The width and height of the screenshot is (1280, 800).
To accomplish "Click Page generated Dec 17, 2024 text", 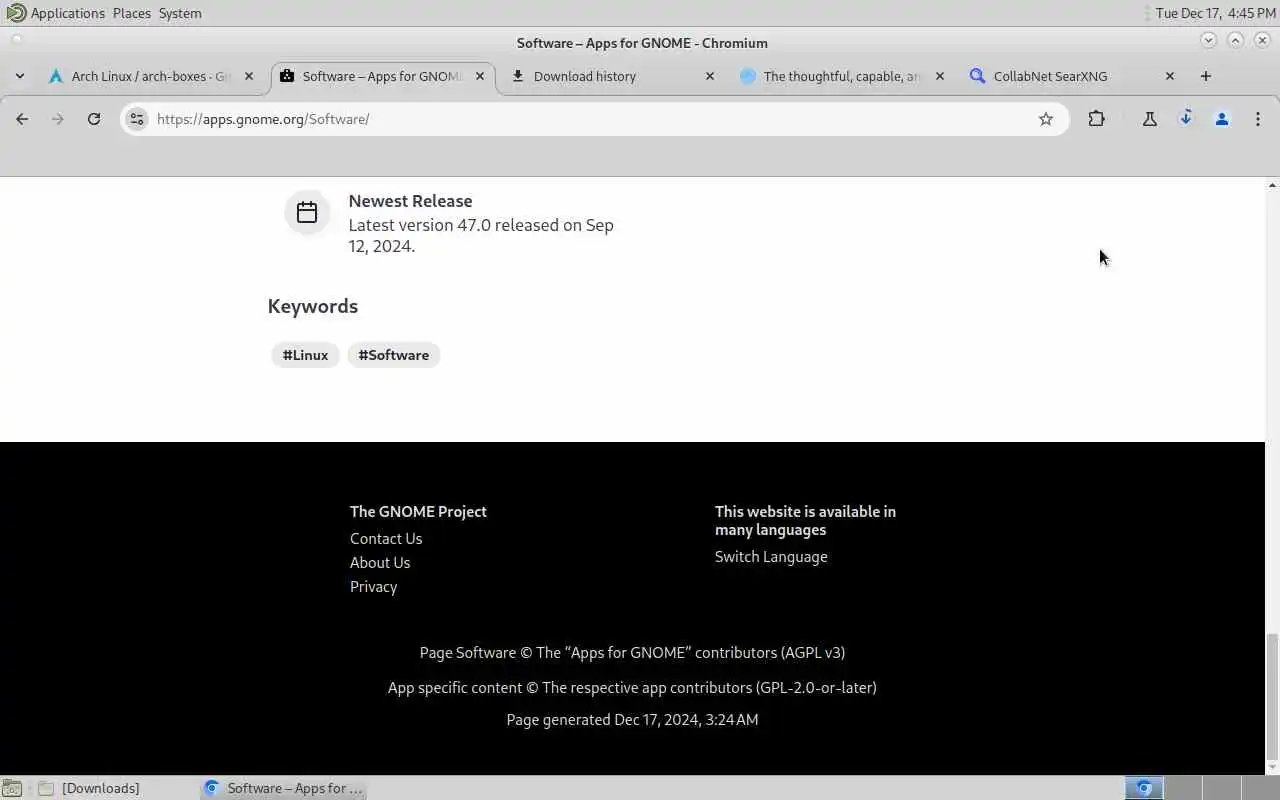I will 632,719.
